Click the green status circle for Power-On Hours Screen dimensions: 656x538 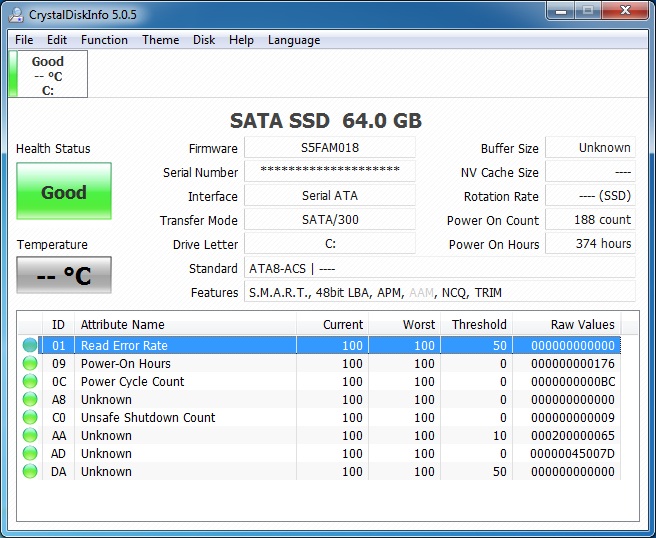pos(30,363)
